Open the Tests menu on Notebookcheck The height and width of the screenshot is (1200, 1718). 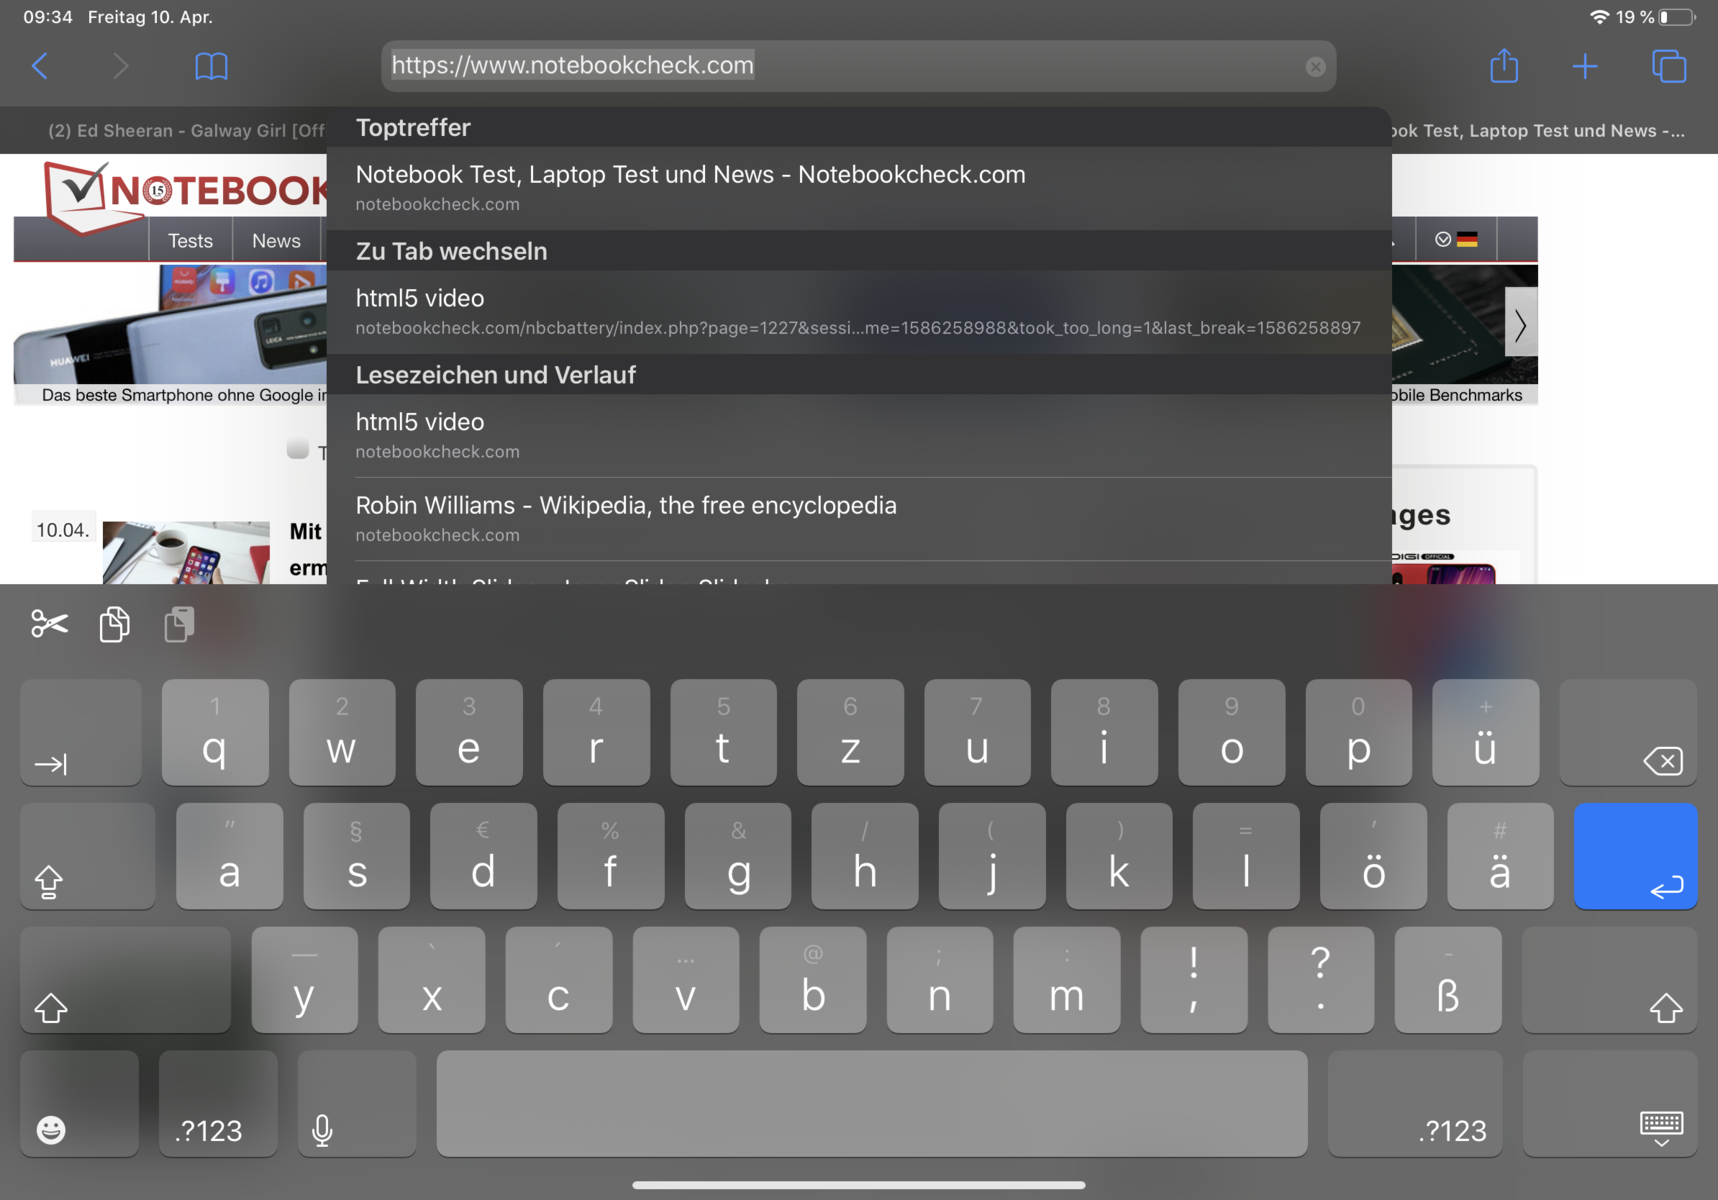click(x=190, y=241)
